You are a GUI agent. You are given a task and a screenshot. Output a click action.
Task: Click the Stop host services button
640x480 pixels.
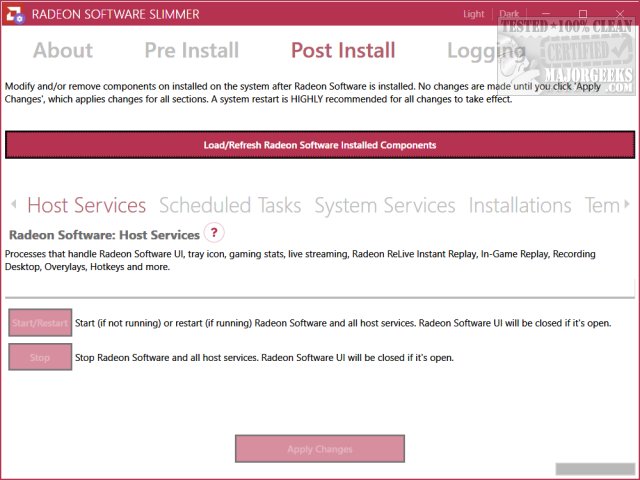tap(40, 357)
